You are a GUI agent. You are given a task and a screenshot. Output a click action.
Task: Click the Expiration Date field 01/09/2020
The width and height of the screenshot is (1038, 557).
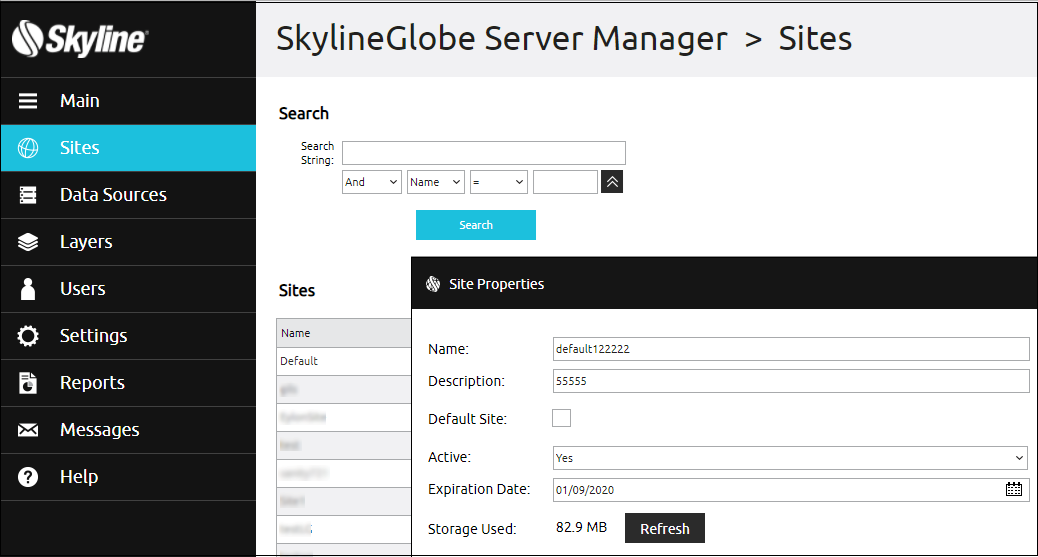coord(790,489)
